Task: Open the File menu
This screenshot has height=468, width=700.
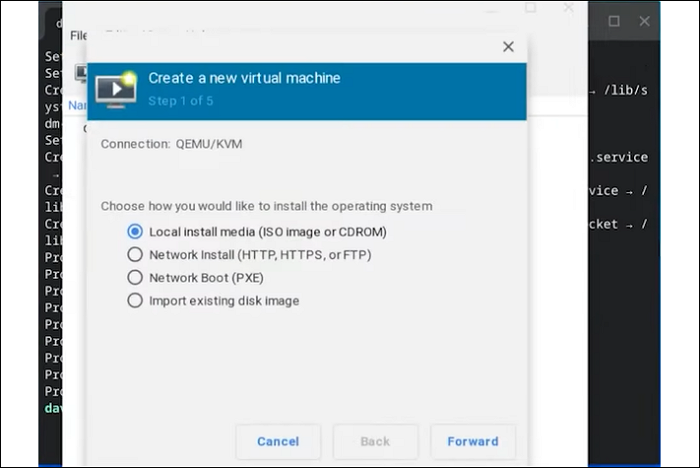Action: (78, 35)
